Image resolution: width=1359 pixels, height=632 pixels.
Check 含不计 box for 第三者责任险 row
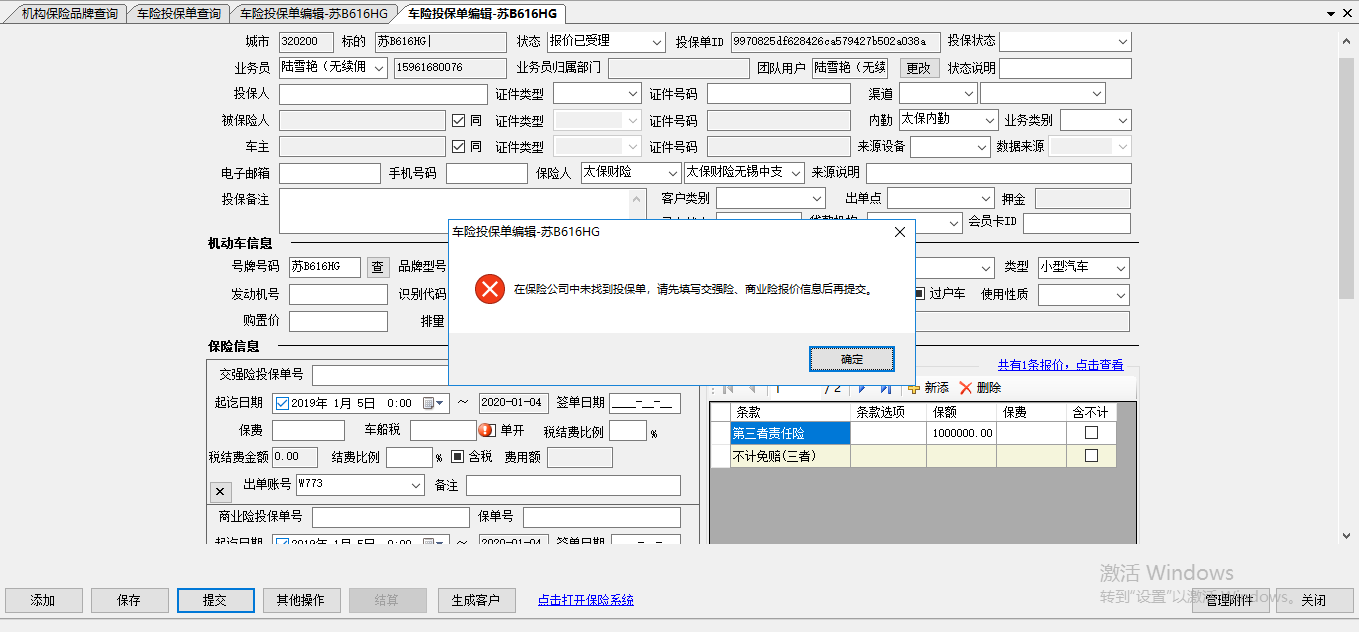tap(1091, 433)
